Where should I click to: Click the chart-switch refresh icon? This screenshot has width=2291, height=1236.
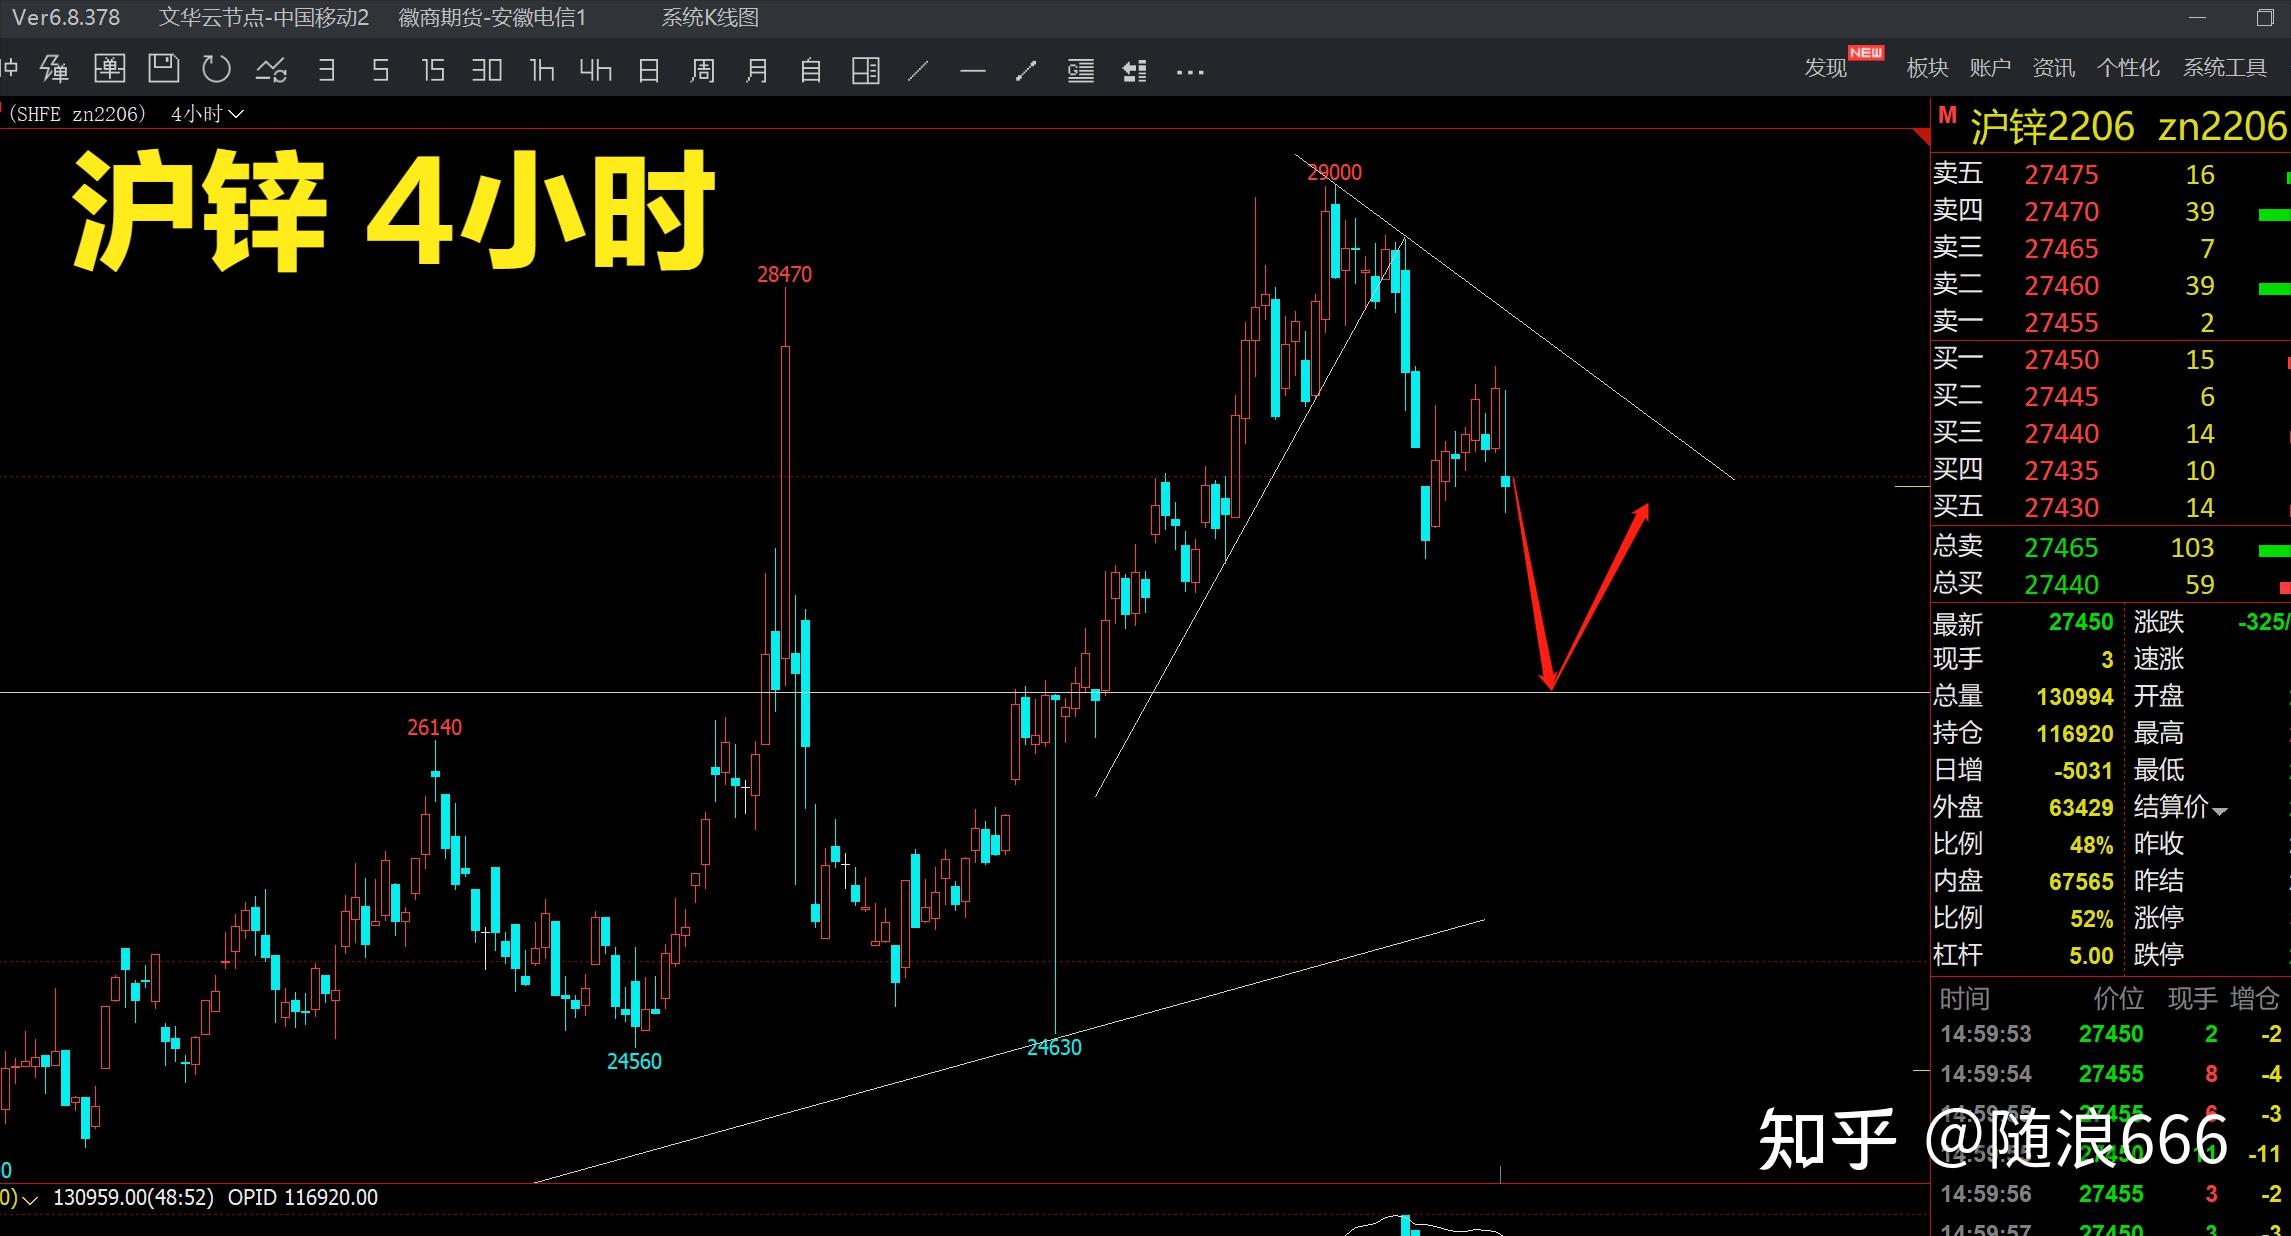point(271,70)
